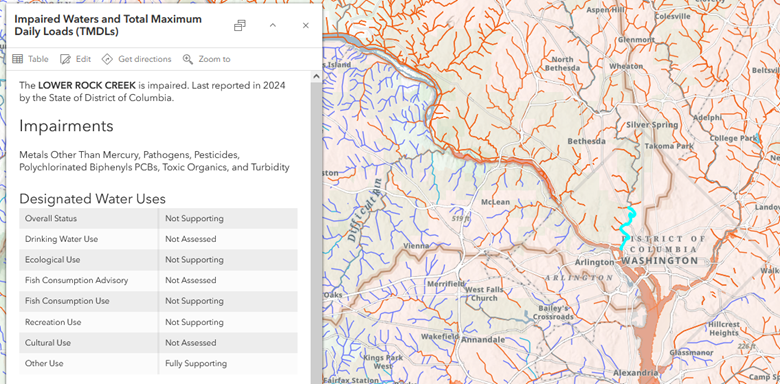780x384 pixels.
Task: Click the Arlington label on the map
Action: pos(594,262)
